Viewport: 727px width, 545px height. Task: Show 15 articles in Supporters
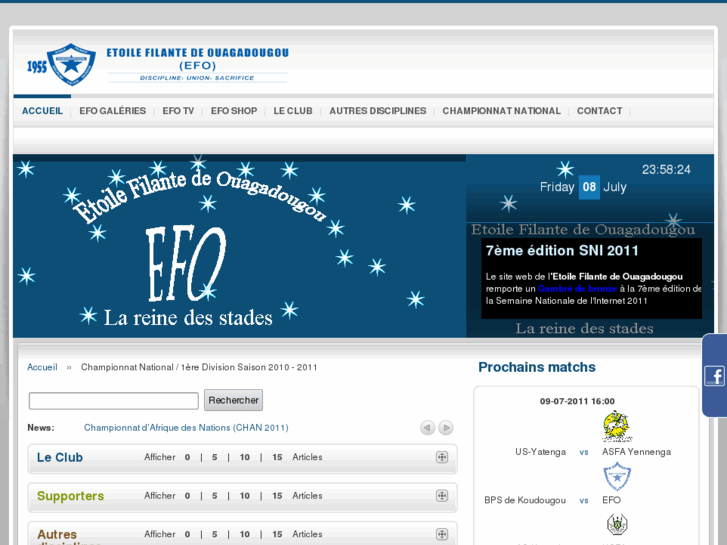point(277,496)
